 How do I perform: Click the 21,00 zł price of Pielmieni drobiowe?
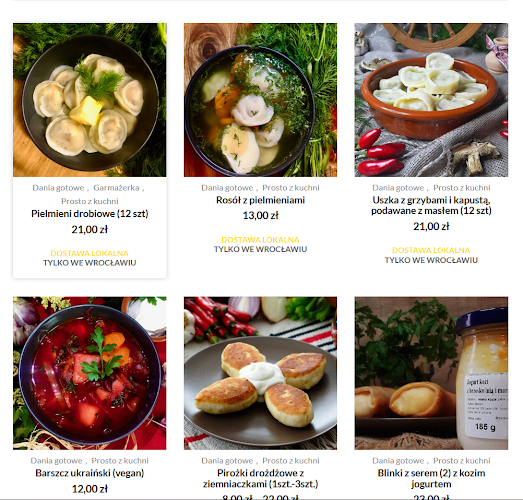pyautogui.click(x=90, y=229)
